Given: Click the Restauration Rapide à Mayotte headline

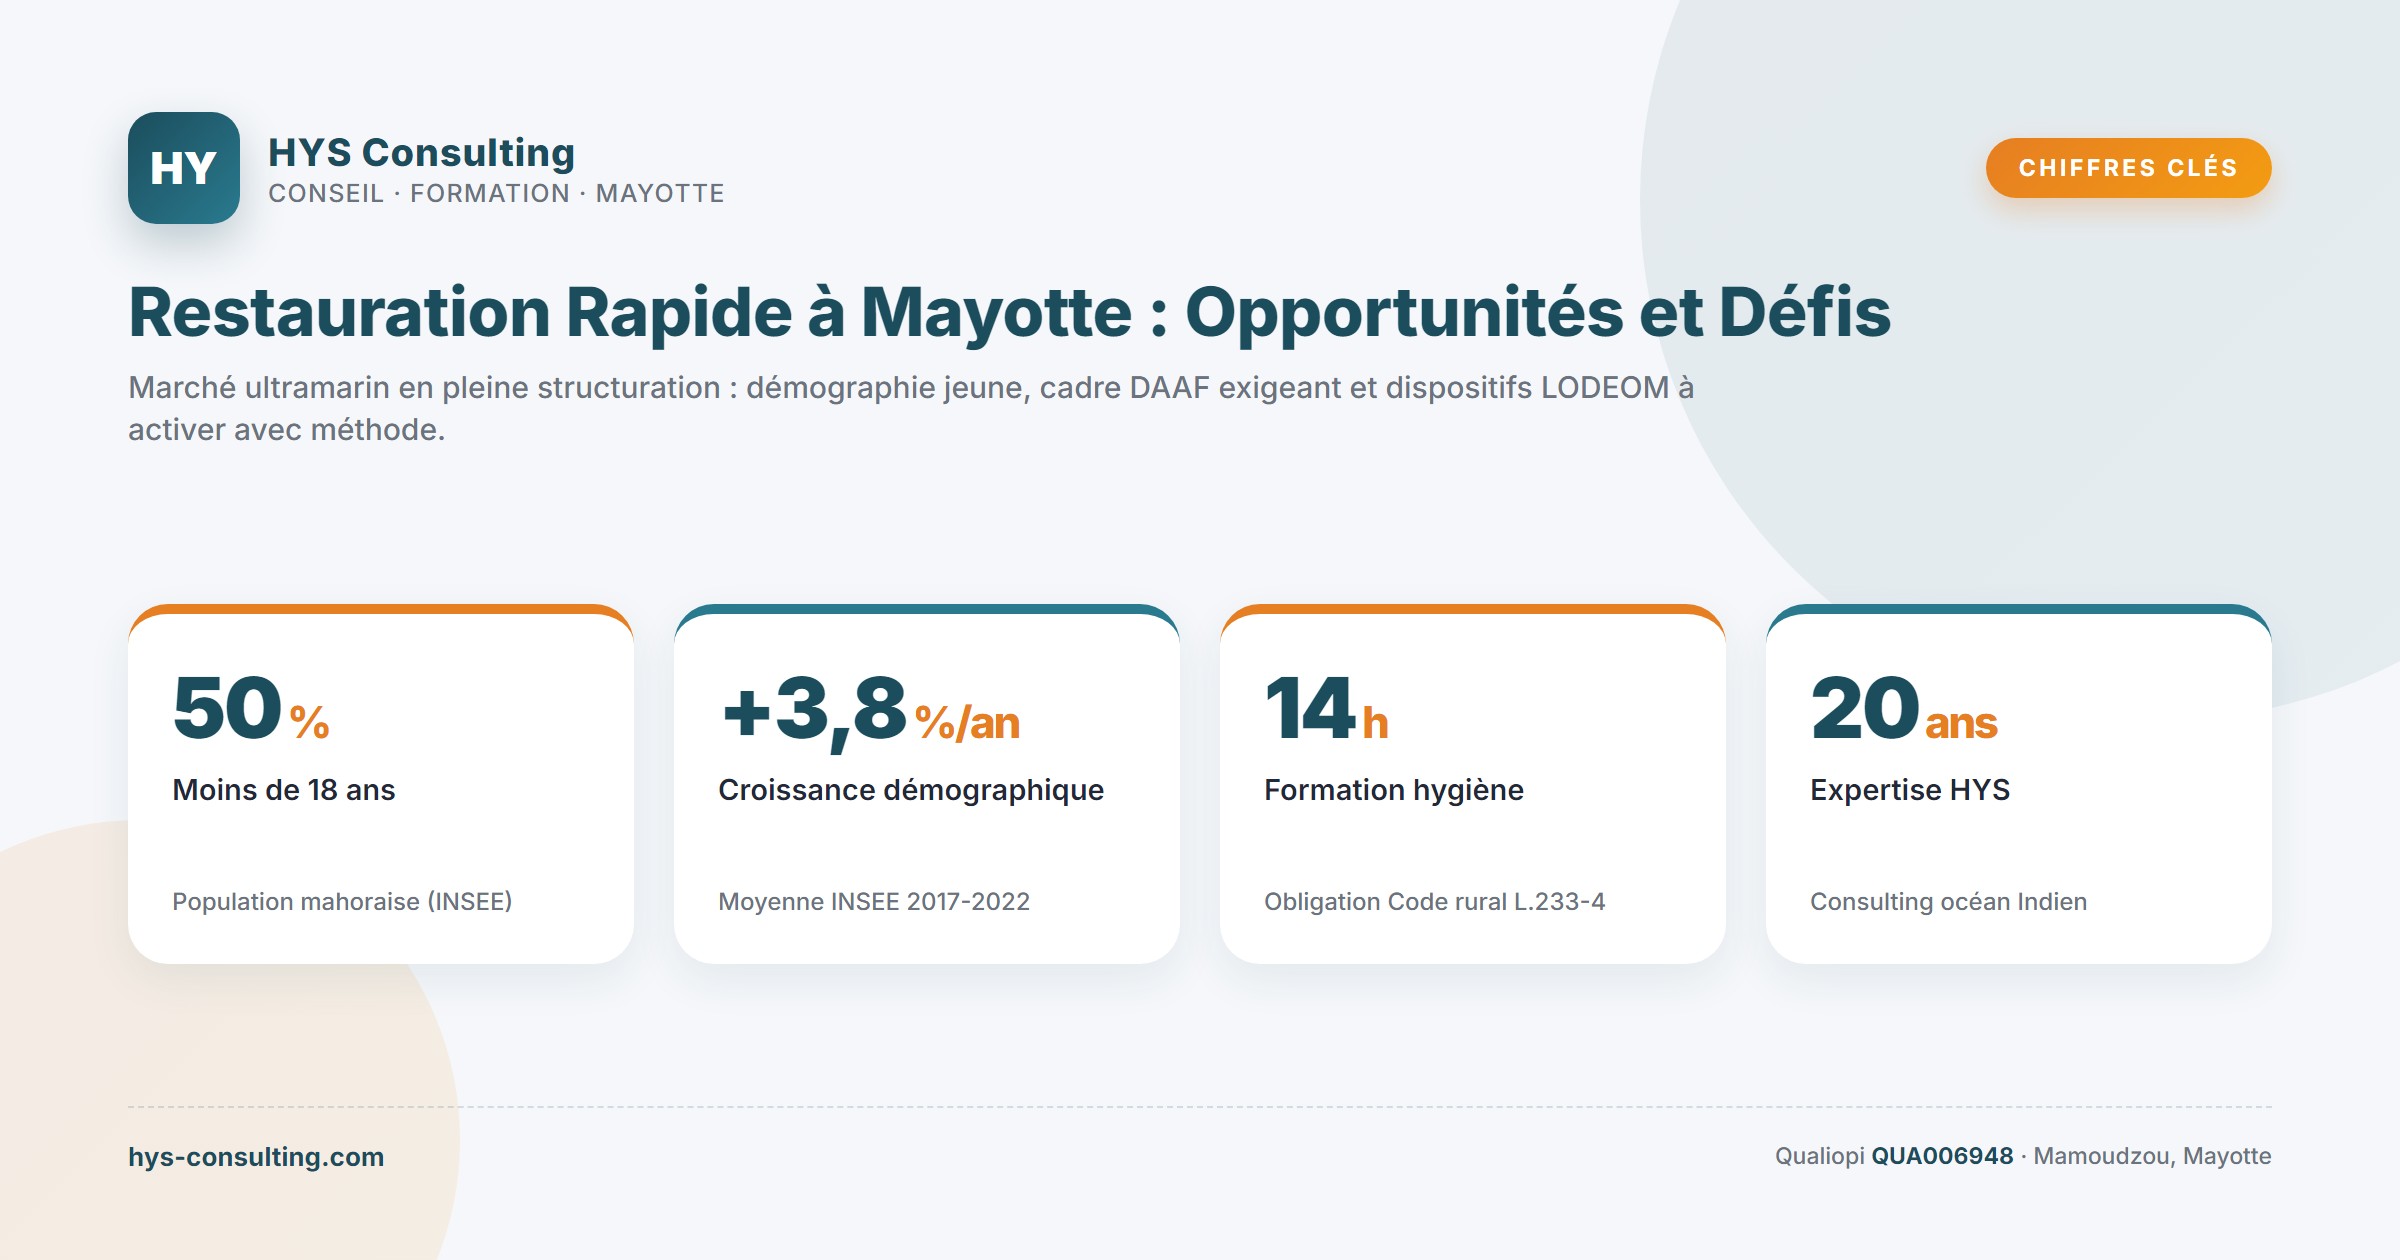Looking at the screenshot, I should [x=1010, y=314].
